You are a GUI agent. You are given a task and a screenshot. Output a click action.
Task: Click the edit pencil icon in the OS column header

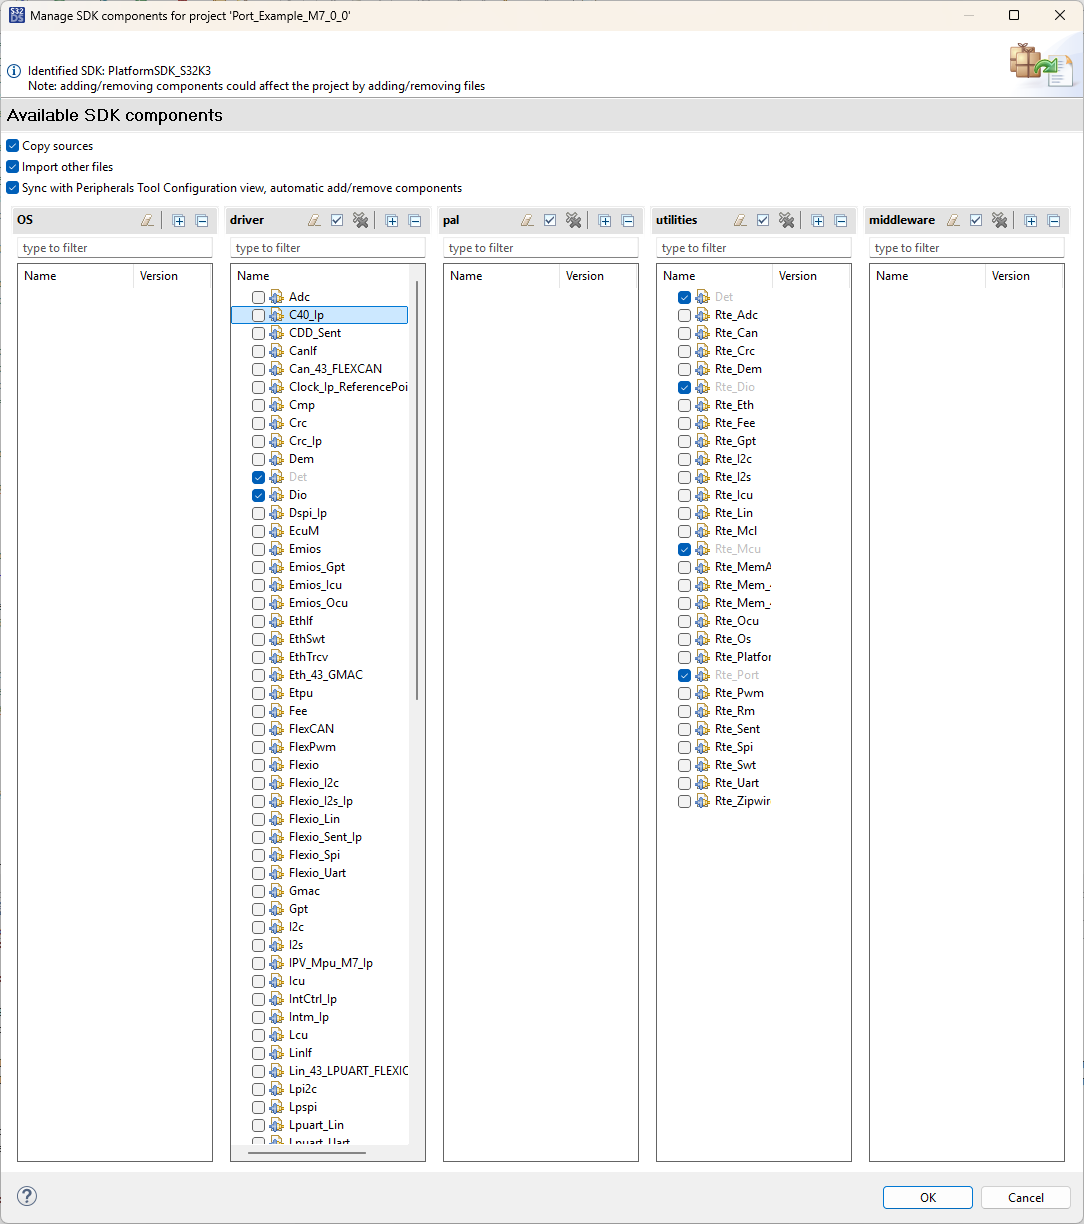(x=147, y=220)
